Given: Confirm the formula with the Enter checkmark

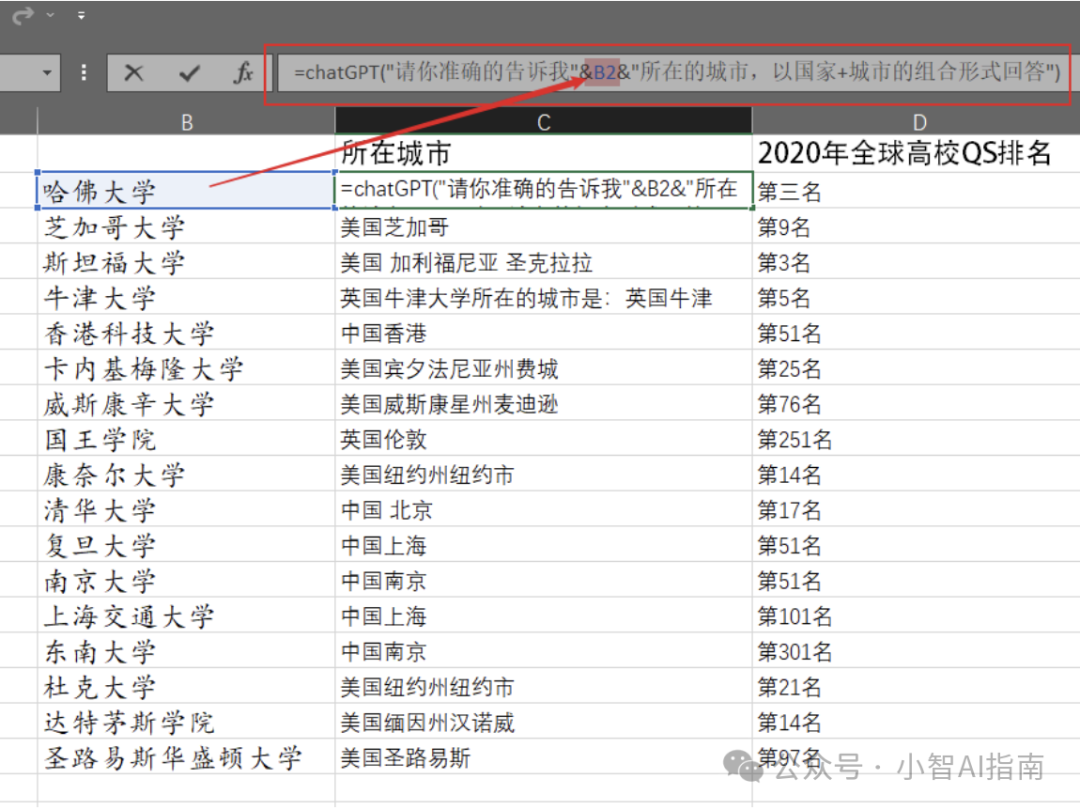Looking at the screenshot, I should 188,73.
